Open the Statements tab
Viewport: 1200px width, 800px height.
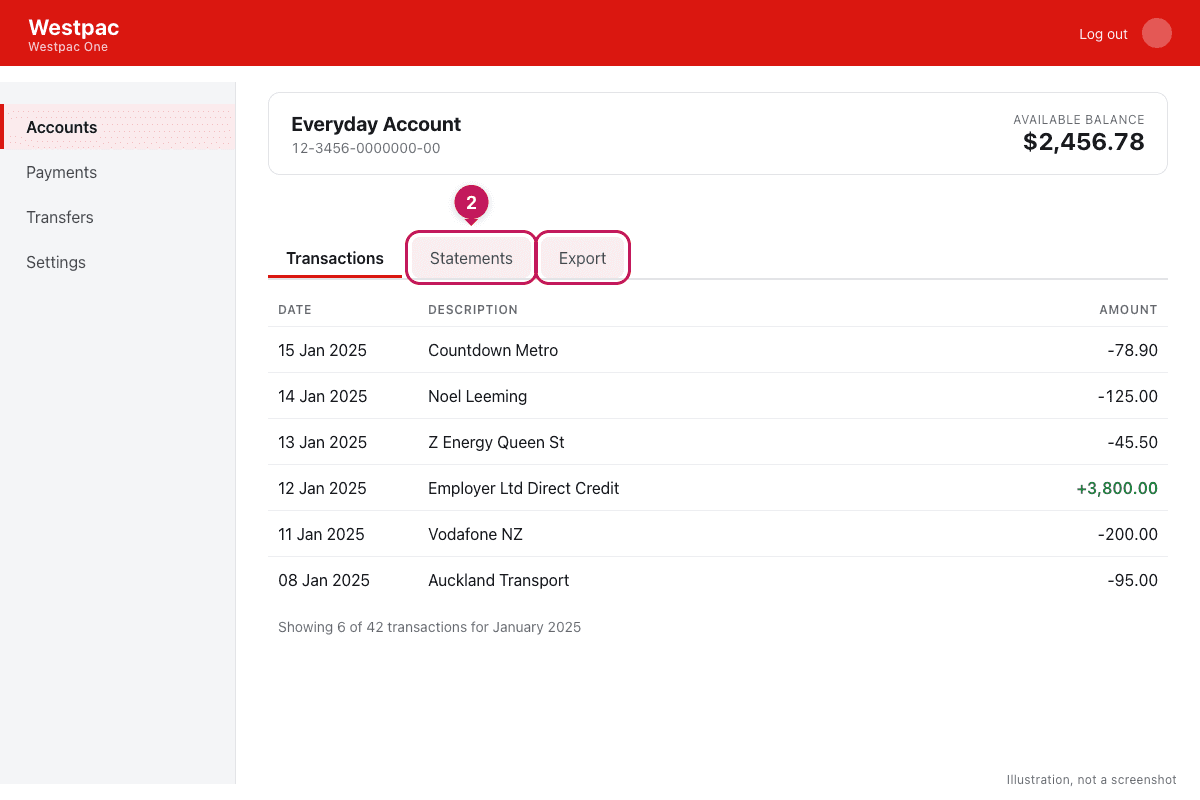(471, 258)
